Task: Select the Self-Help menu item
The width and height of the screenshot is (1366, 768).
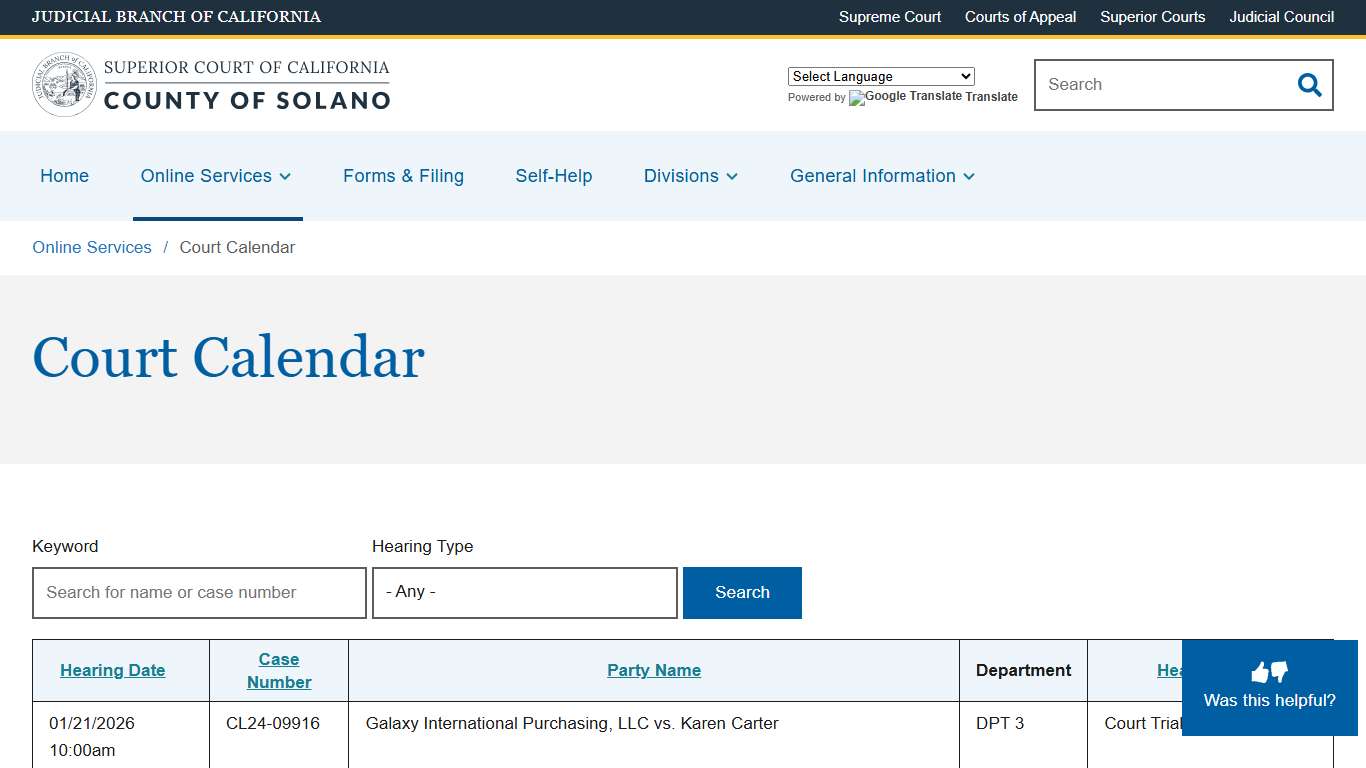Action: click(554, 176)
